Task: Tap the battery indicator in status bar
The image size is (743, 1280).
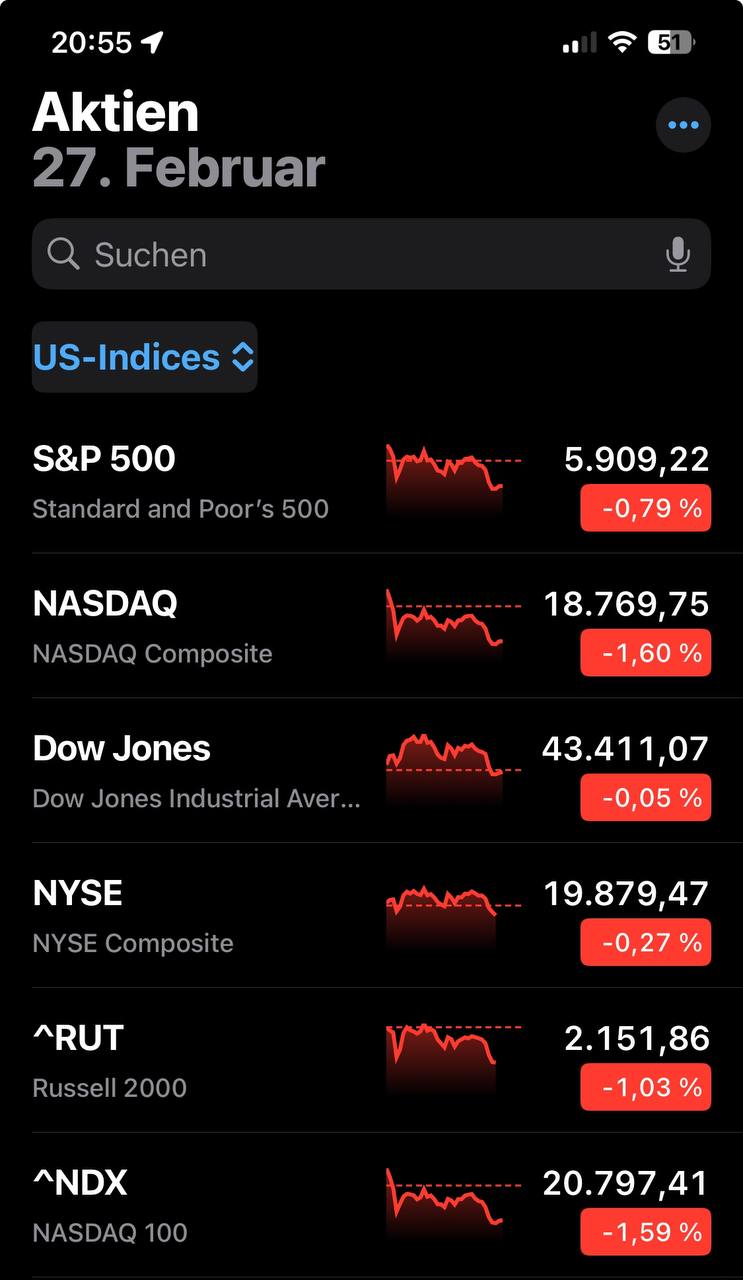Action: click(671, 42)
